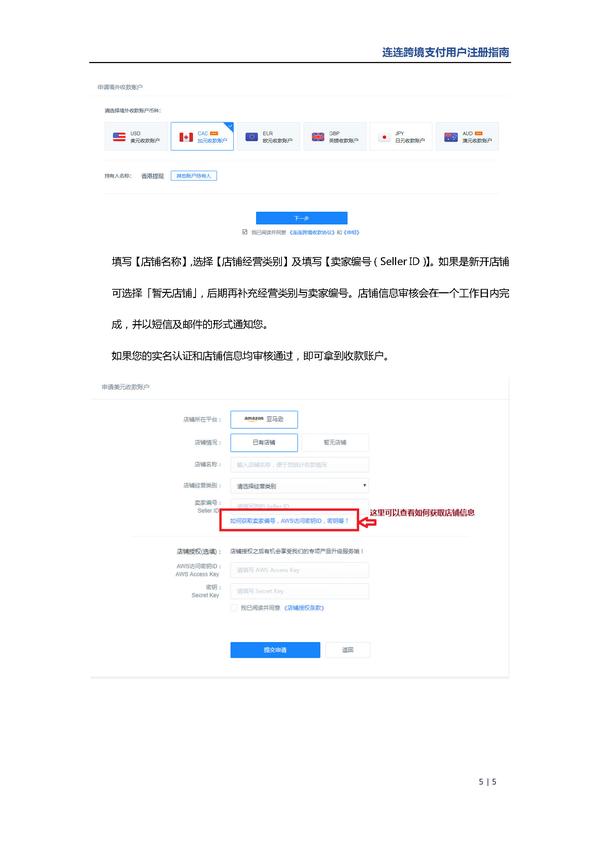Select the 已有店铺 existing store option
600x848 pixels.
pyautogui.click(x=264, y=442)
